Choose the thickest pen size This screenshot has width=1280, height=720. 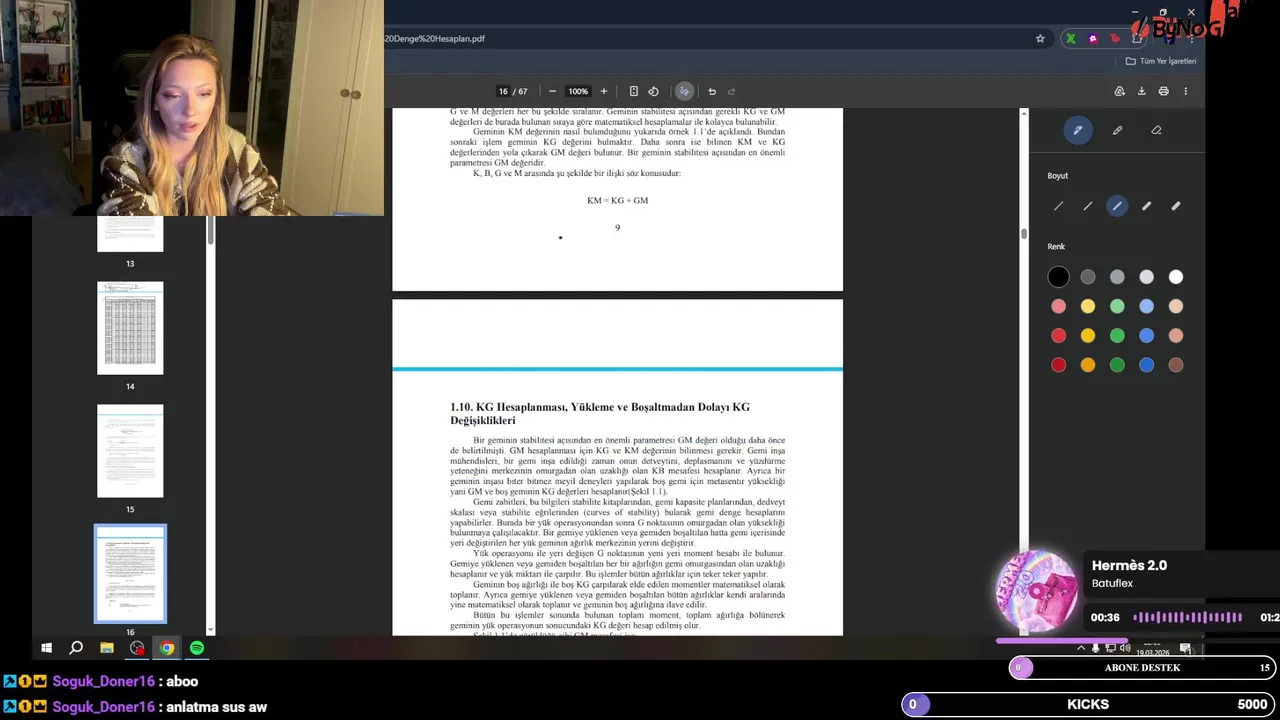(1176, 206)
